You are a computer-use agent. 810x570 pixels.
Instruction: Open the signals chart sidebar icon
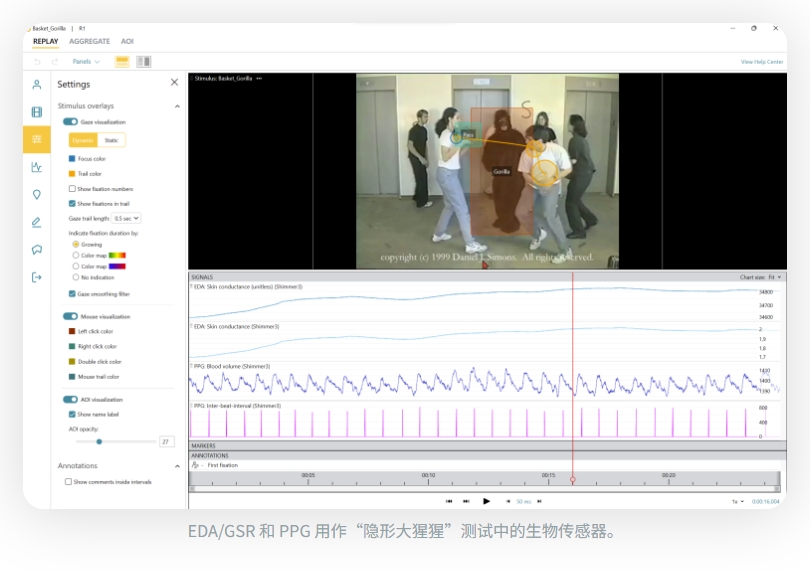37,167
